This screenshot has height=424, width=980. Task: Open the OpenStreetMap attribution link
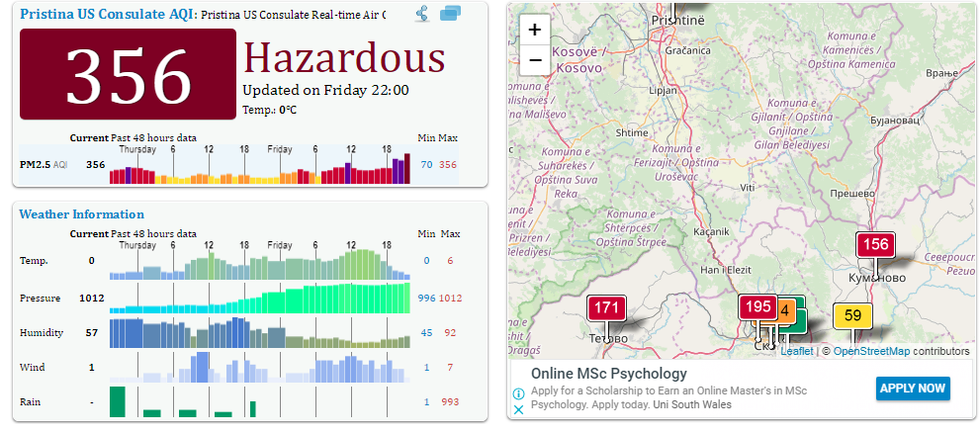pyautogui.click(x=871, y=351)
